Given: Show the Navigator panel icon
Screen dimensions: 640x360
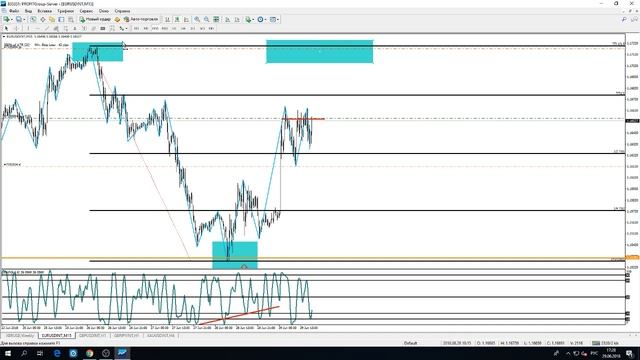Looking at the screenshot, I should click(52, 19).
